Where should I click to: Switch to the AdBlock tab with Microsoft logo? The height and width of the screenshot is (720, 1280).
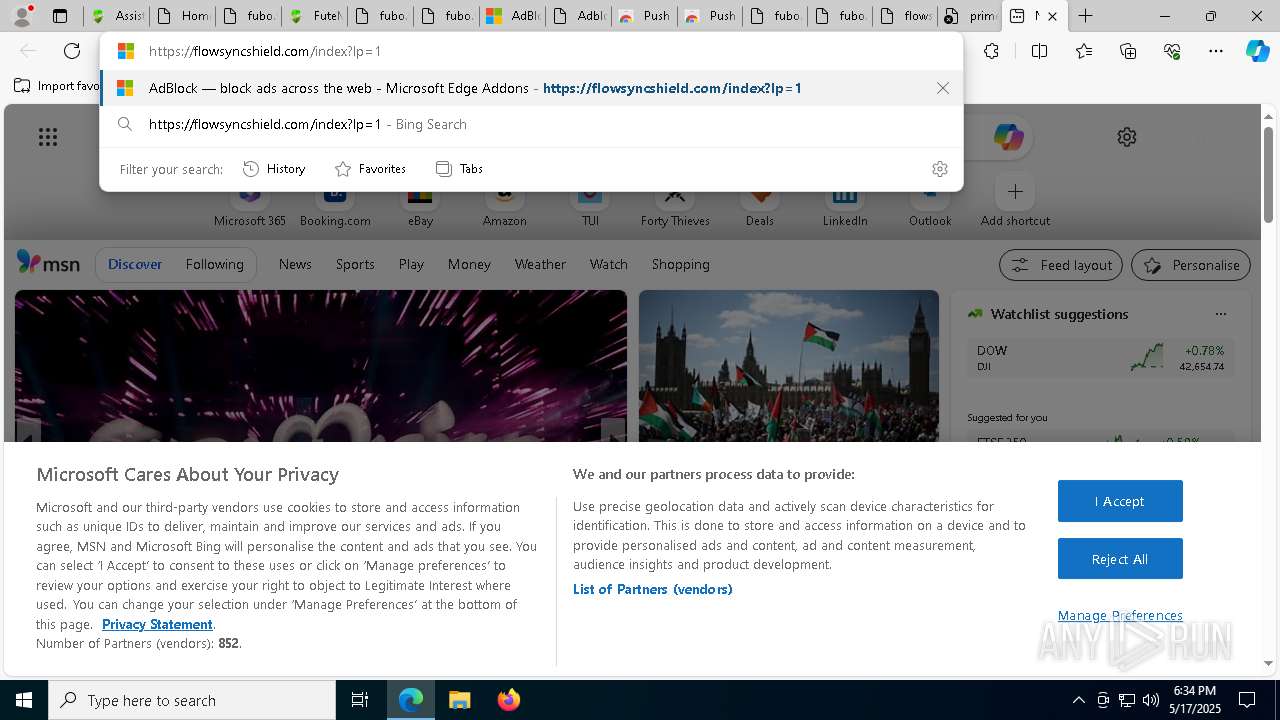(511, 16)
